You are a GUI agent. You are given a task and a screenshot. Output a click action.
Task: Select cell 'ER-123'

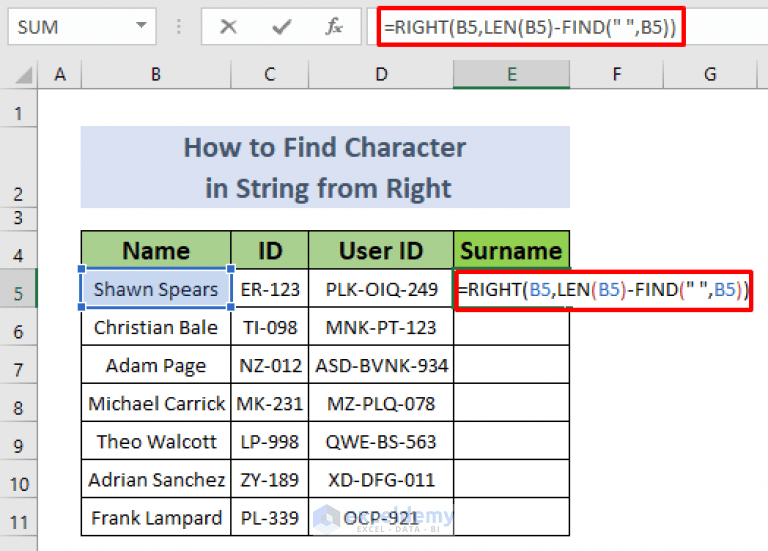[269, 288]
